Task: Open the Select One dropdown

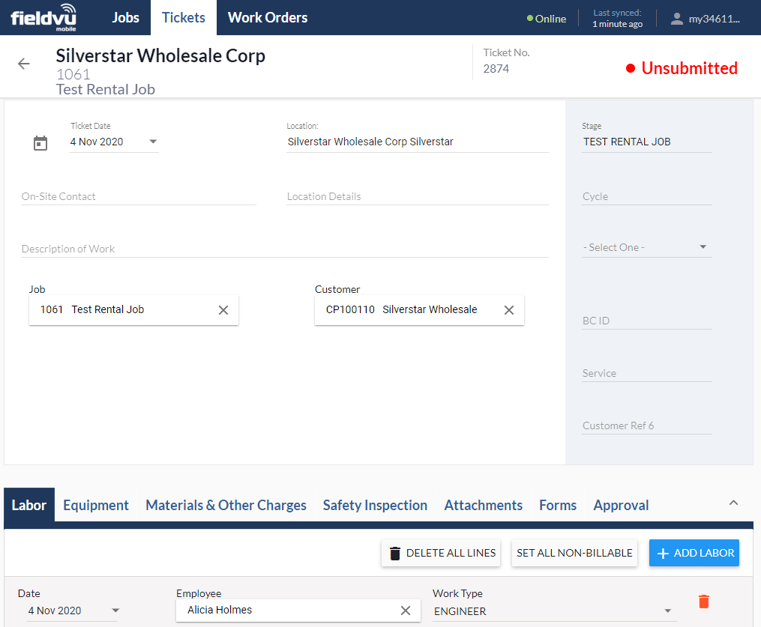Action: click(x=646, y=248)
